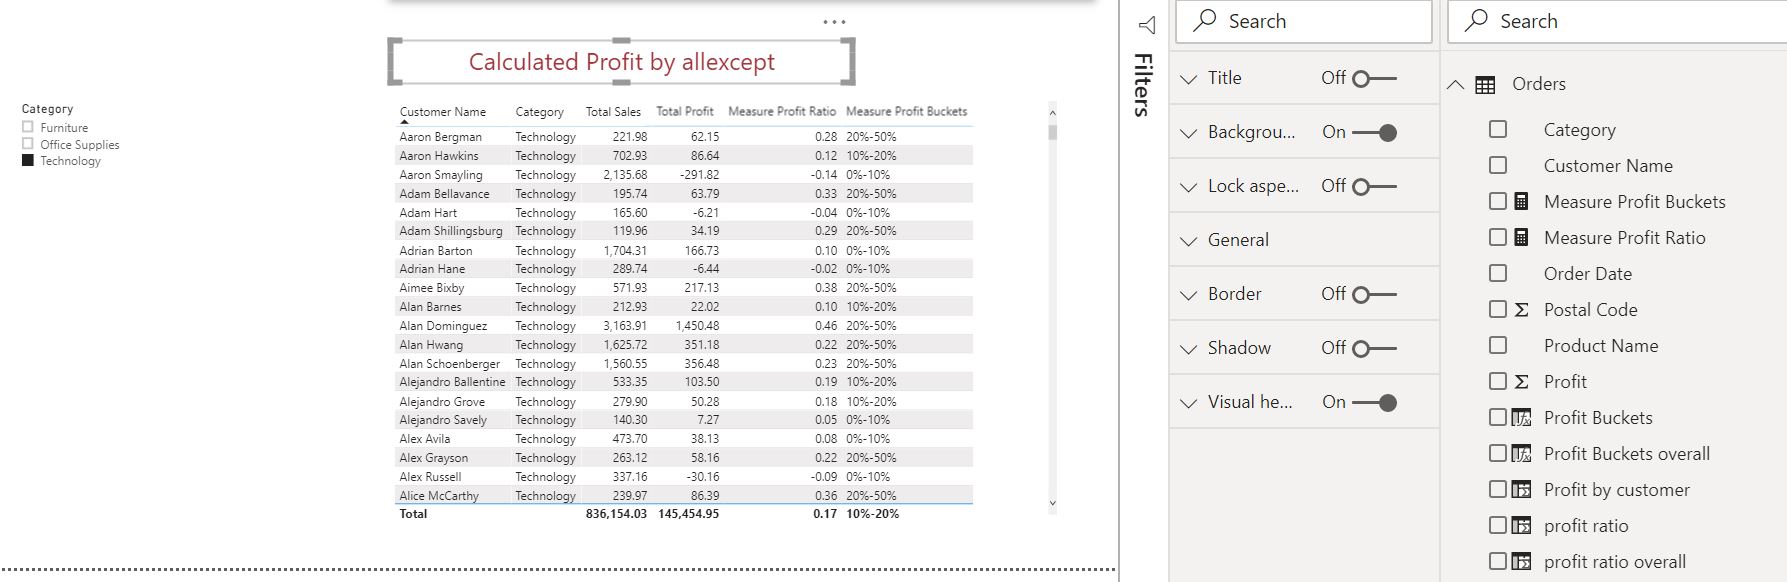Check the Category field checkbox

click(1498, 129)
